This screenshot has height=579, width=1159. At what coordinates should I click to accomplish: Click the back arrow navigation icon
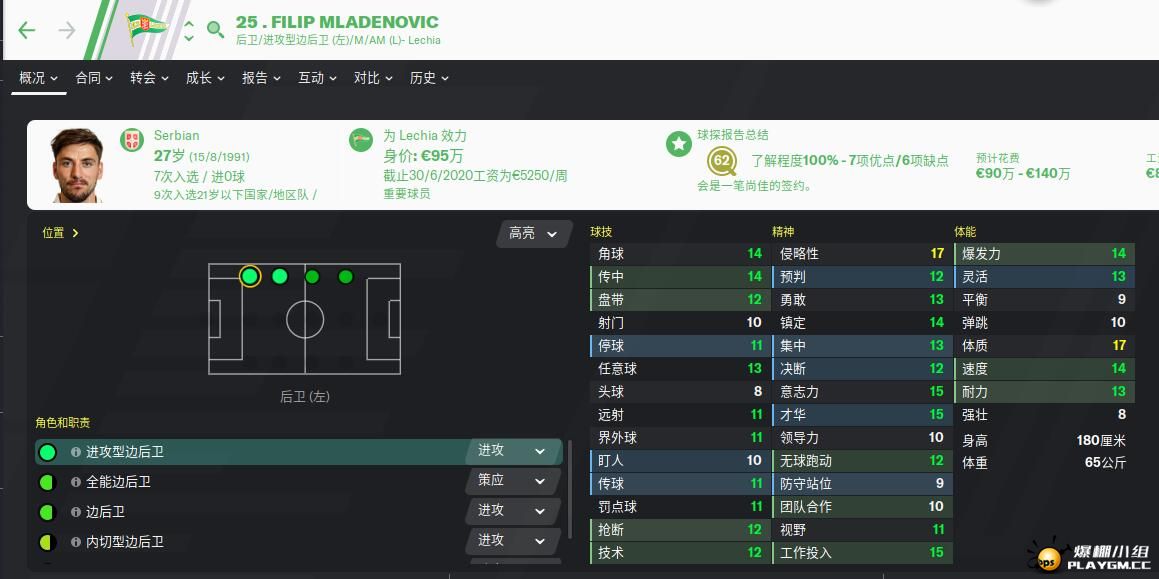(27, 30)
